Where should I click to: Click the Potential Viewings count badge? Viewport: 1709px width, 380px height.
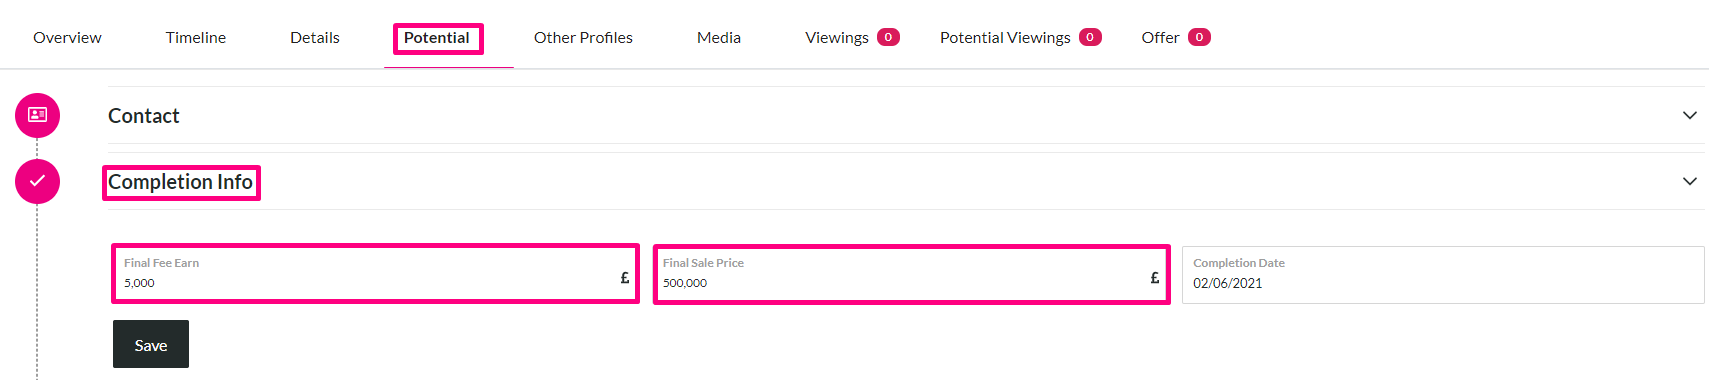coord(1090,37)
